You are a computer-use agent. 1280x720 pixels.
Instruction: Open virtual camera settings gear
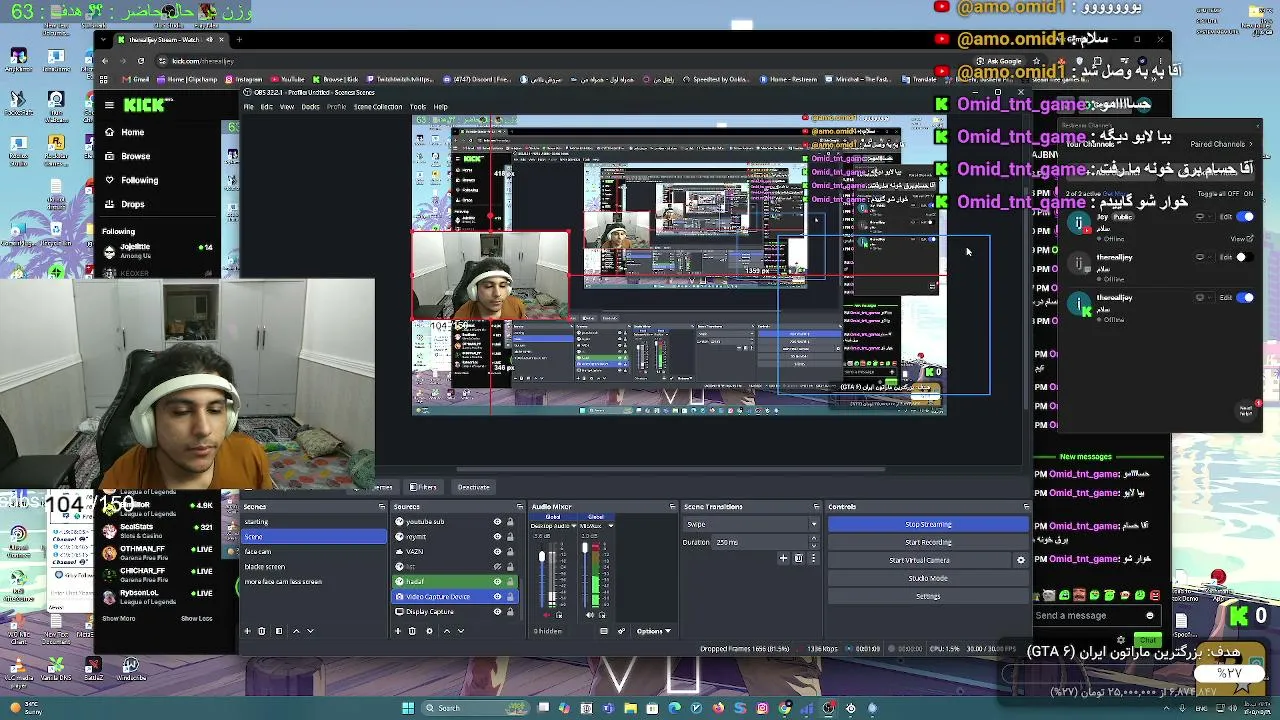click(x=1021, y=560)
